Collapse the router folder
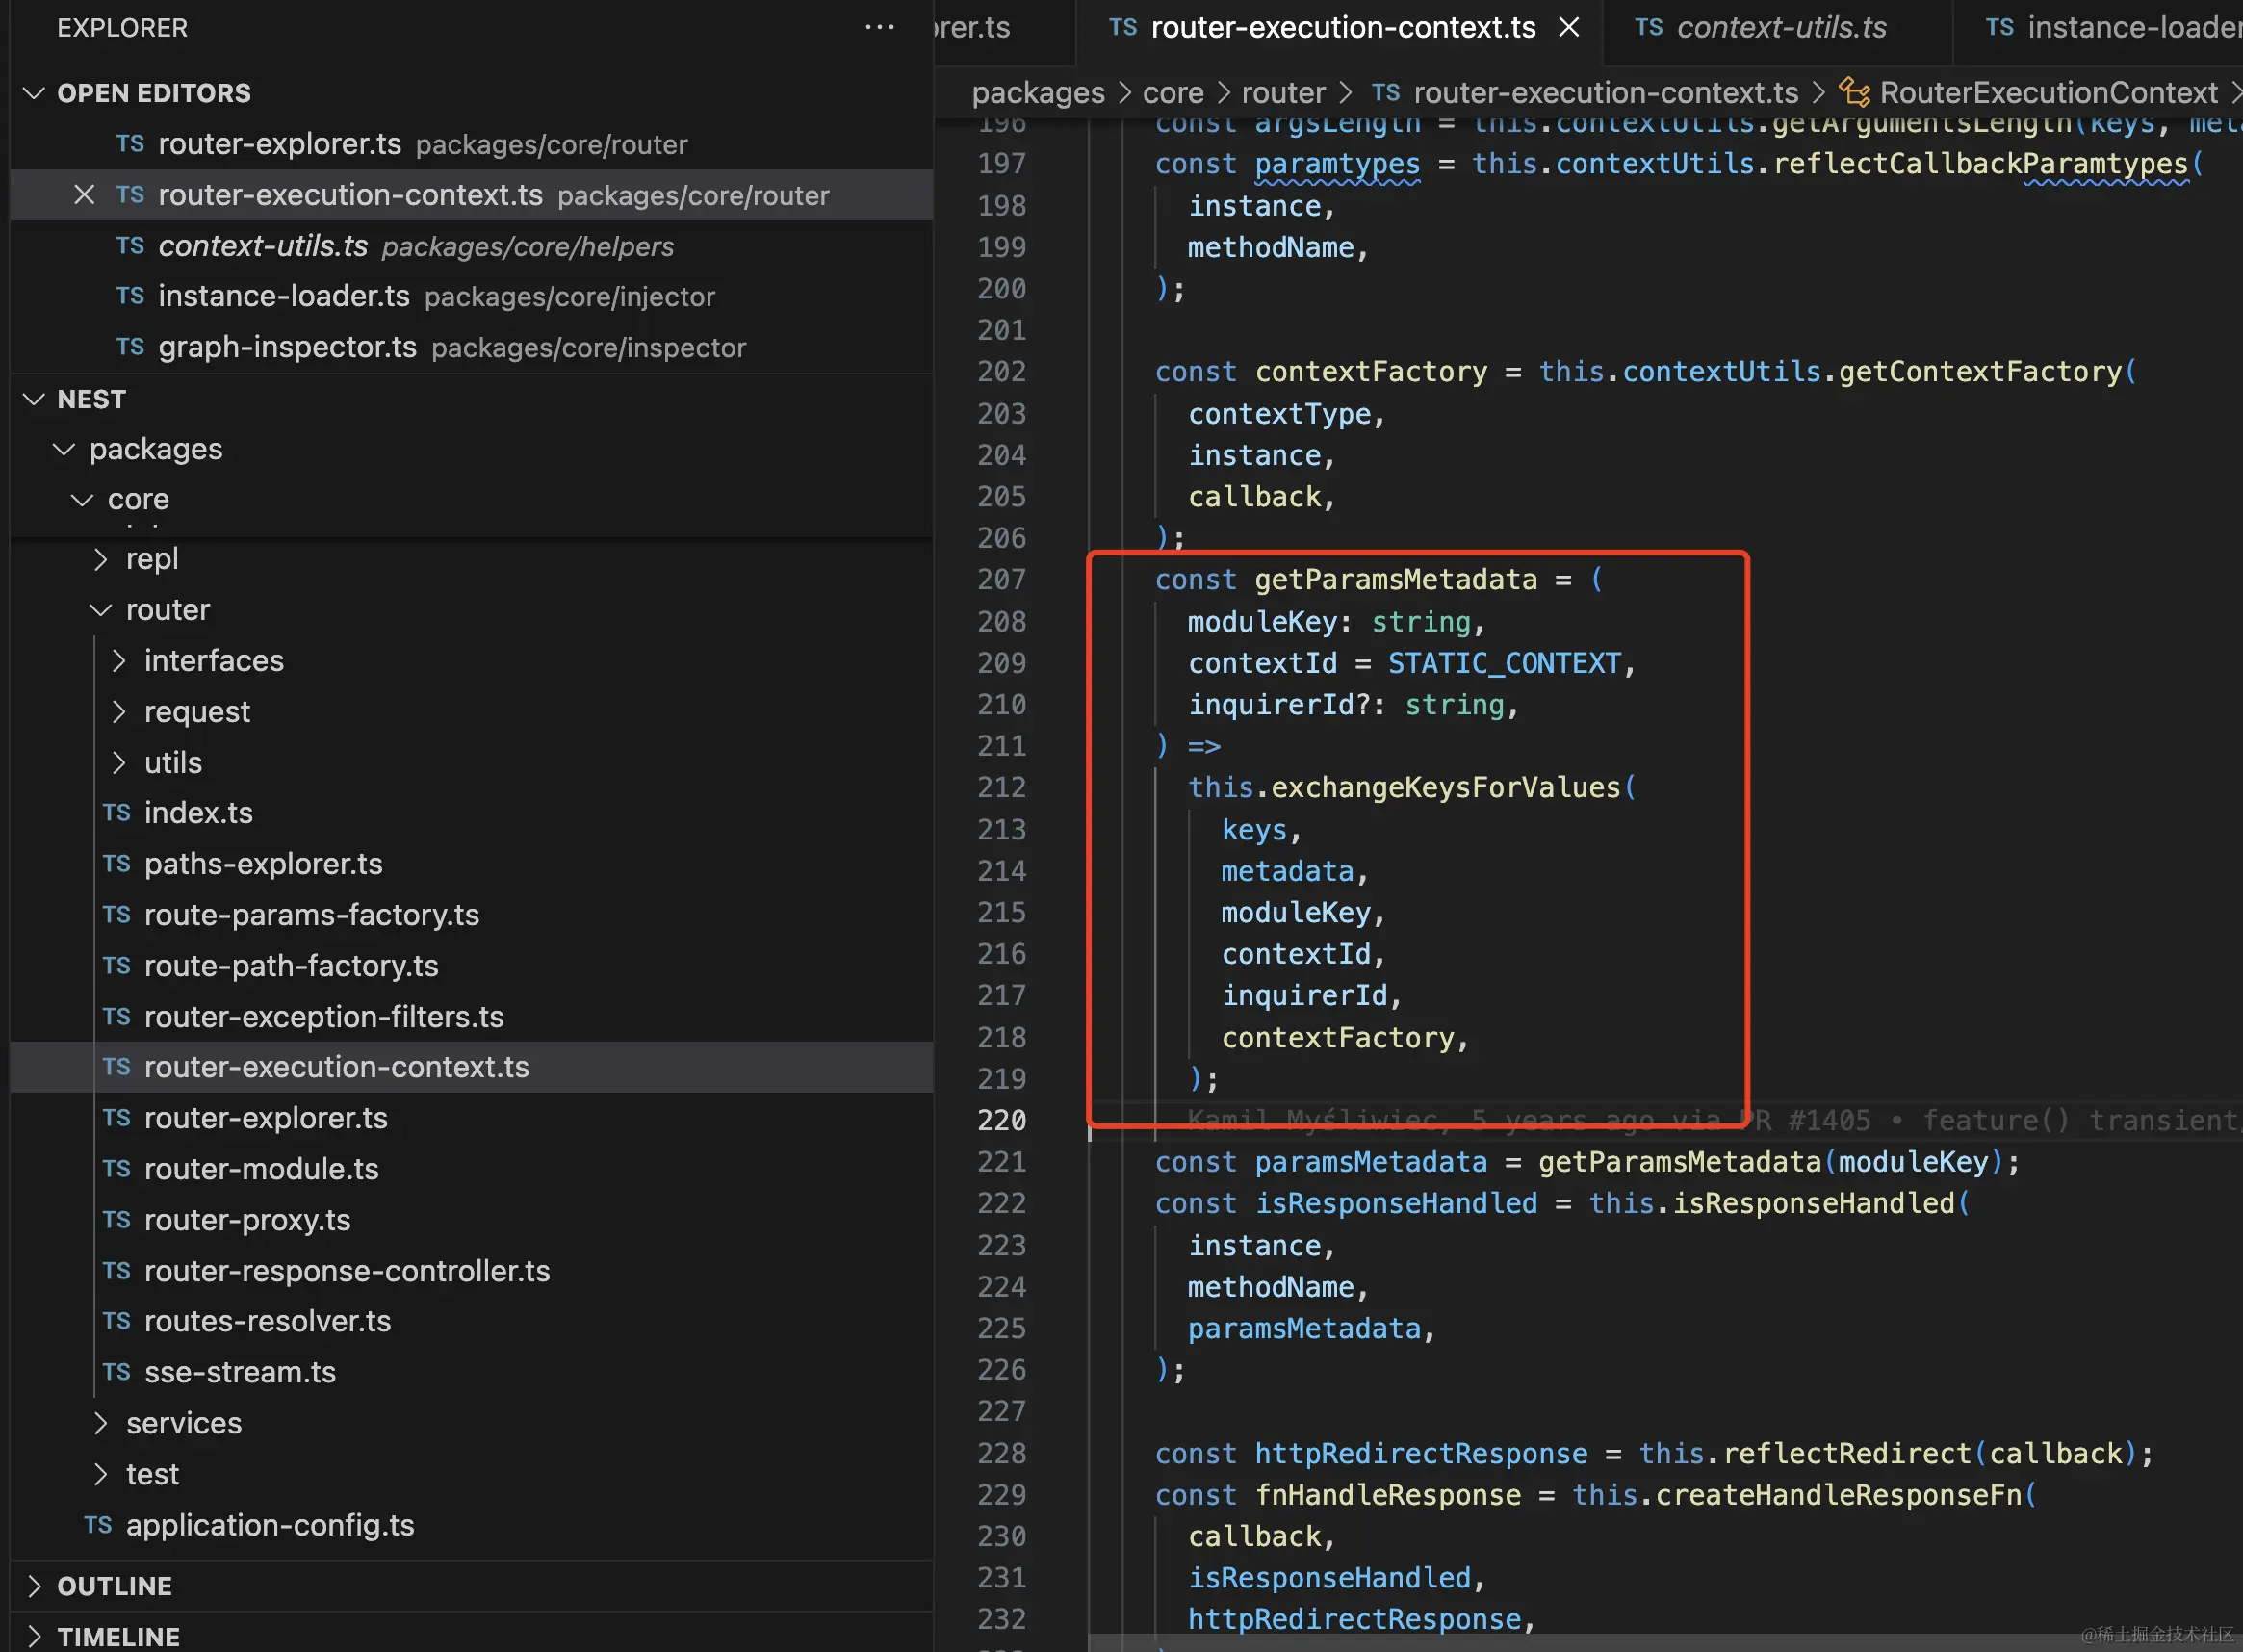 pos(101,610)
